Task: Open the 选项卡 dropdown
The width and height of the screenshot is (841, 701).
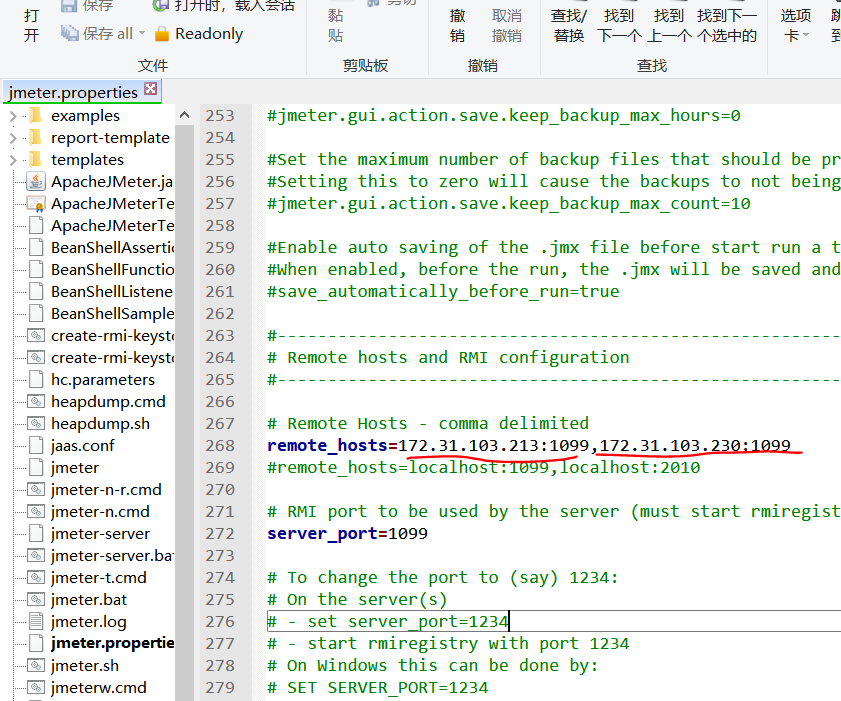Action: tap(796, 25)
